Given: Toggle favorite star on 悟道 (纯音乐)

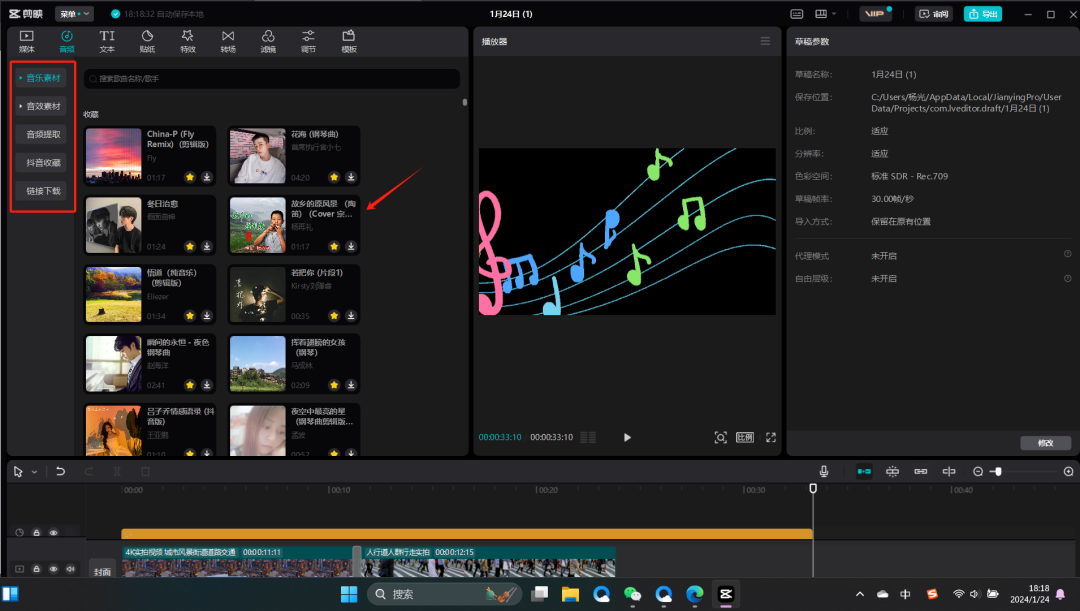Looking at the screenshot, I should point(190,315).
